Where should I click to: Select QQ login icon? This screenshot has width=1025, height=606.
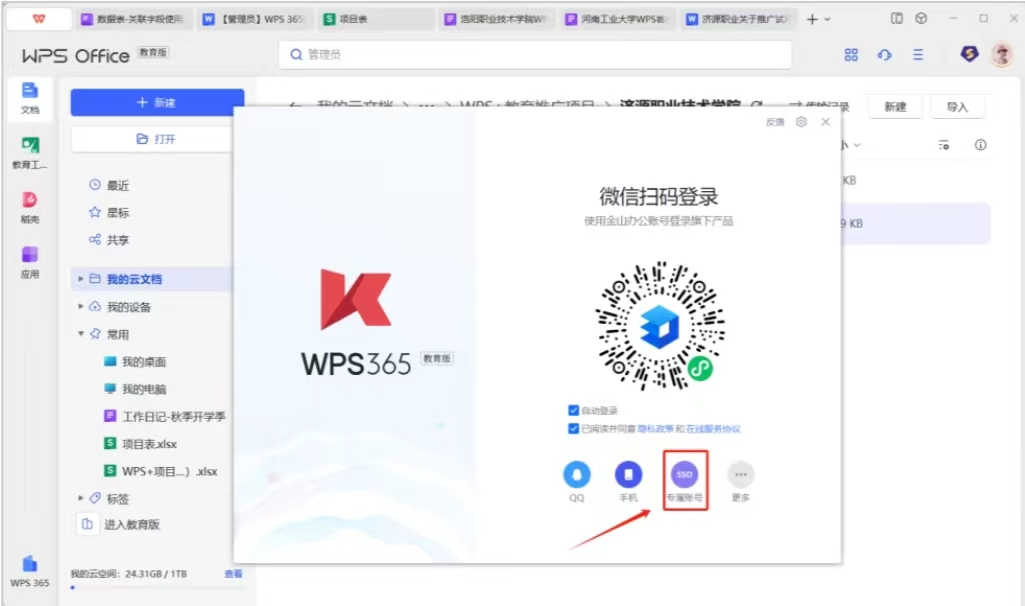[x=577, y=475]
